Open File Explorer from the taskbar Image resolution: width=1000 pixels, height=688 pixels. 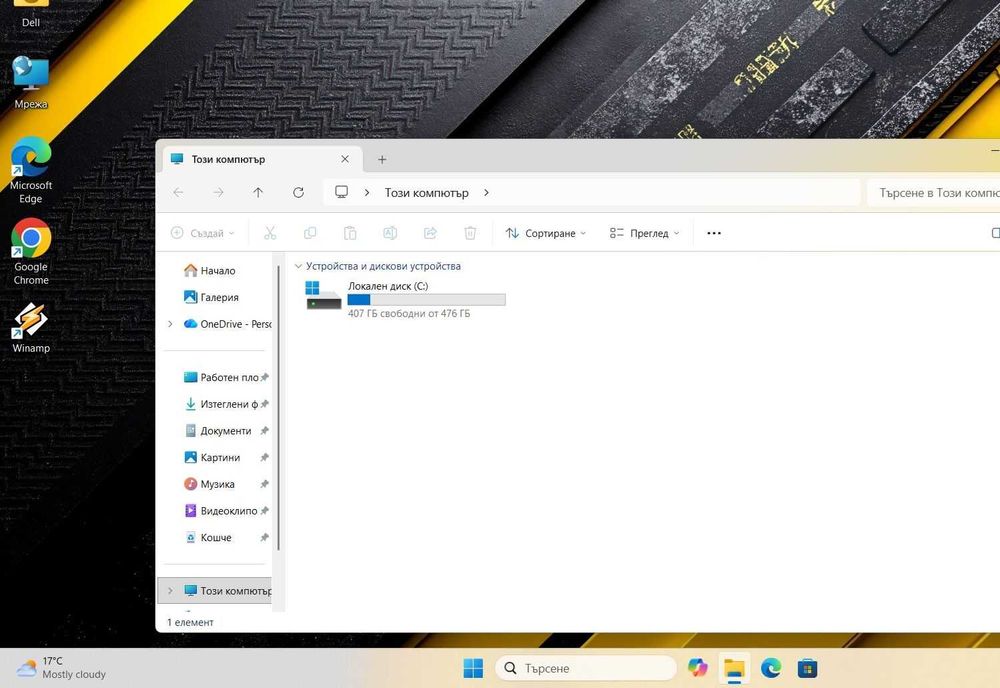point(735,668)
